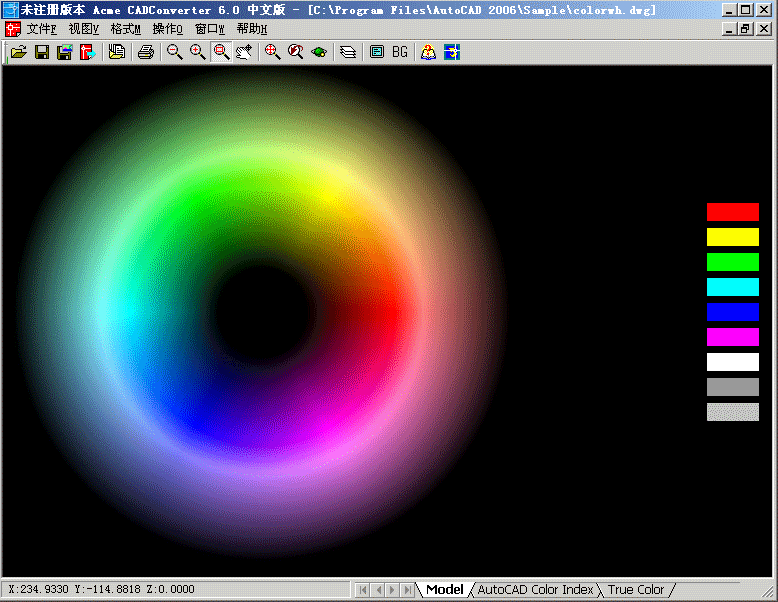Click the green 3D orbit icon
This screenshot has height=602, width=778.
coord(319,52)
